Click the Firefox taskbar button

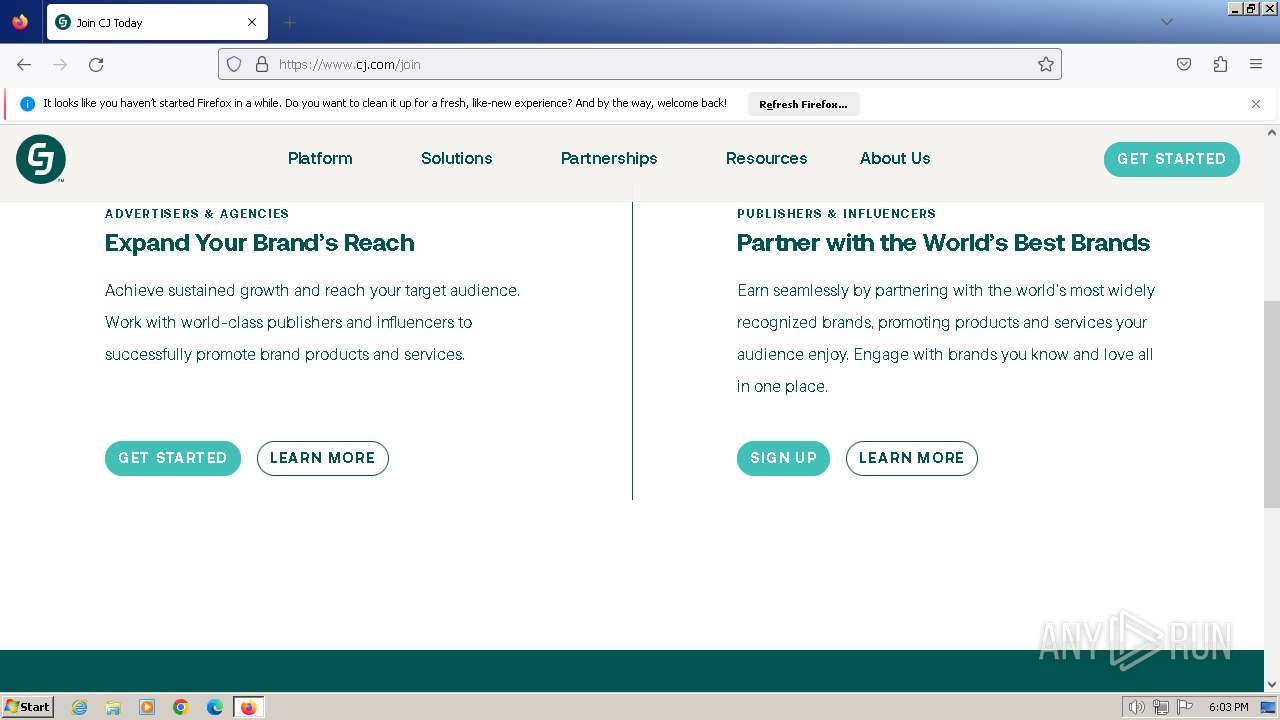click(x=248, y=707)
